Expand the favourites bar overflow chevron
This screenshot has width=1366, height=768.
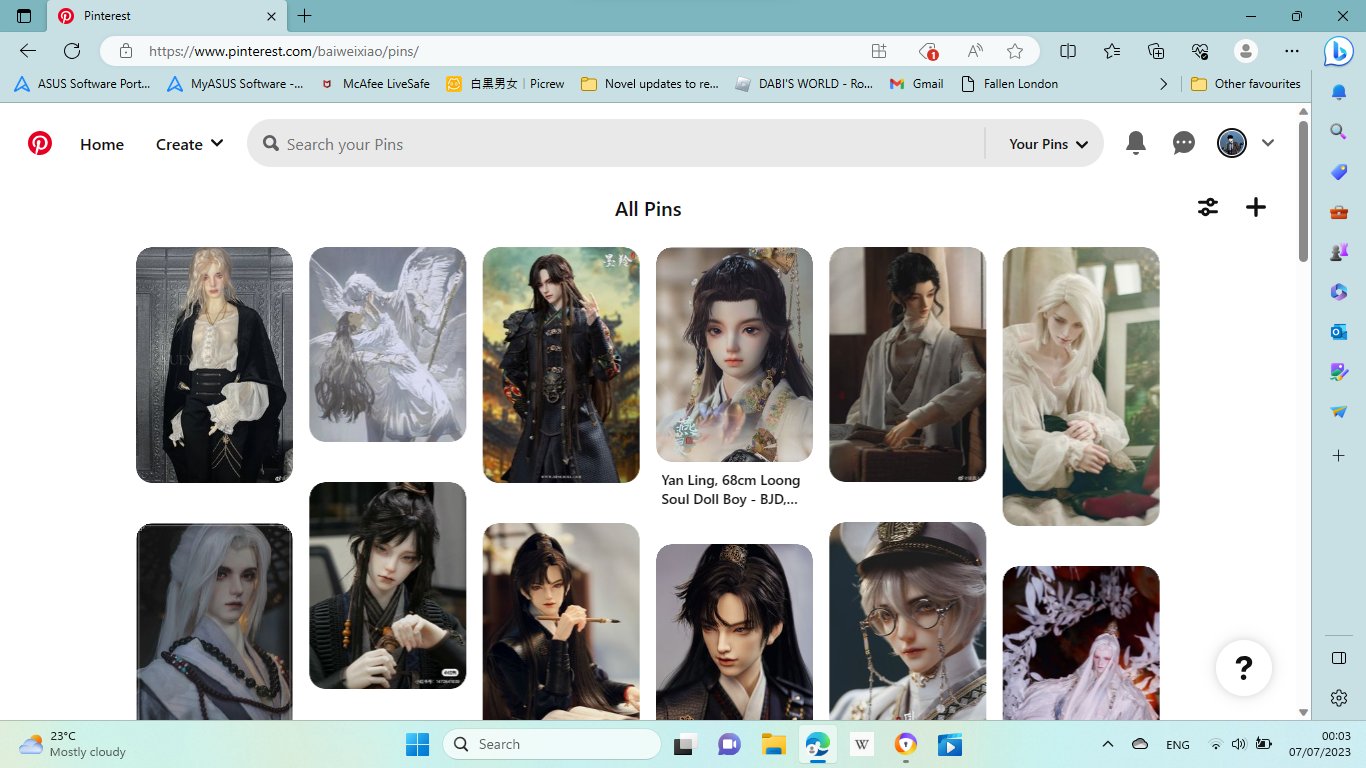coord(1163,84)
